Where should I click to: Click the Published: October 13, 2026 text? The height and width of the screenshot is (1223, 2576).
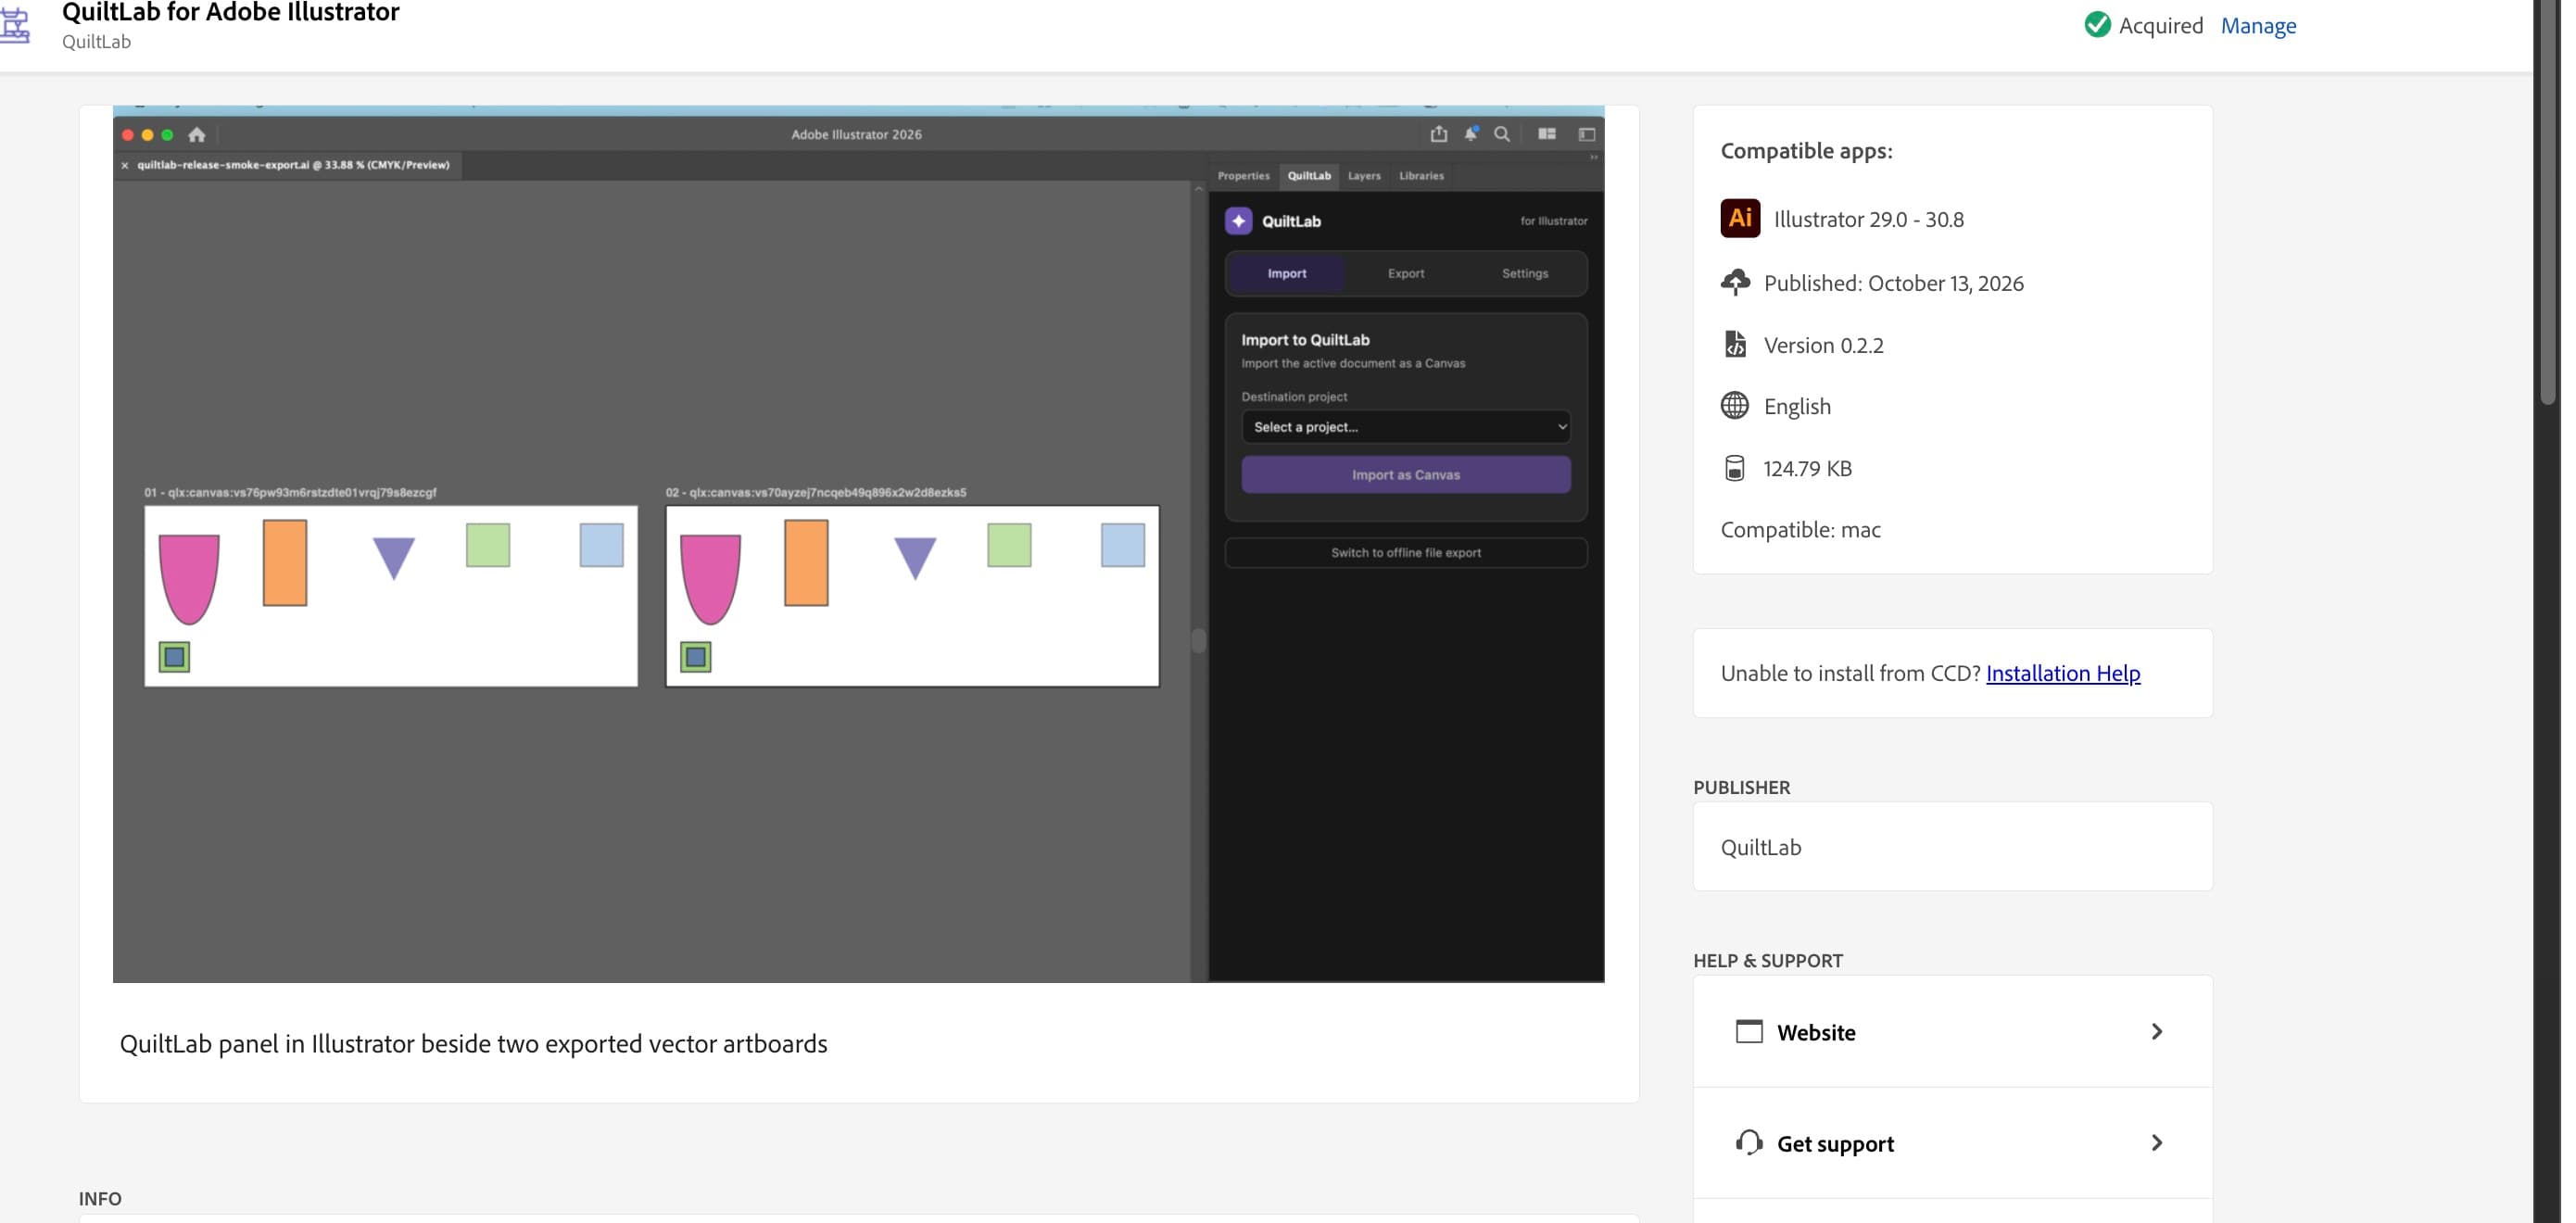[x=1893, y=283]
